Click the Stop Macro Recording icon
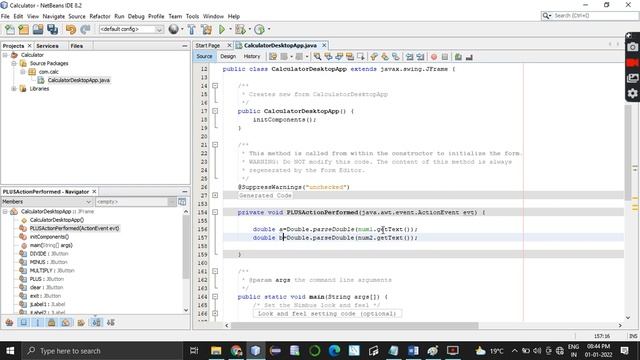640x360 pixels. [x=445, y=57]
